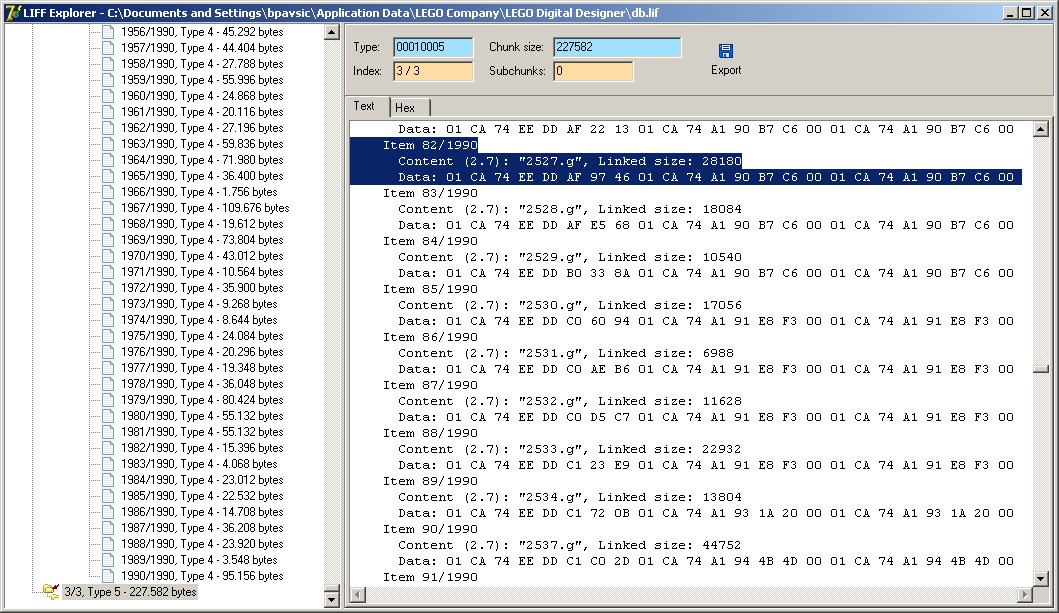Click file icon of 1983/1990 entry
Image resolution: width=1059 pixels, height=613 pixels.
(108, 464)
